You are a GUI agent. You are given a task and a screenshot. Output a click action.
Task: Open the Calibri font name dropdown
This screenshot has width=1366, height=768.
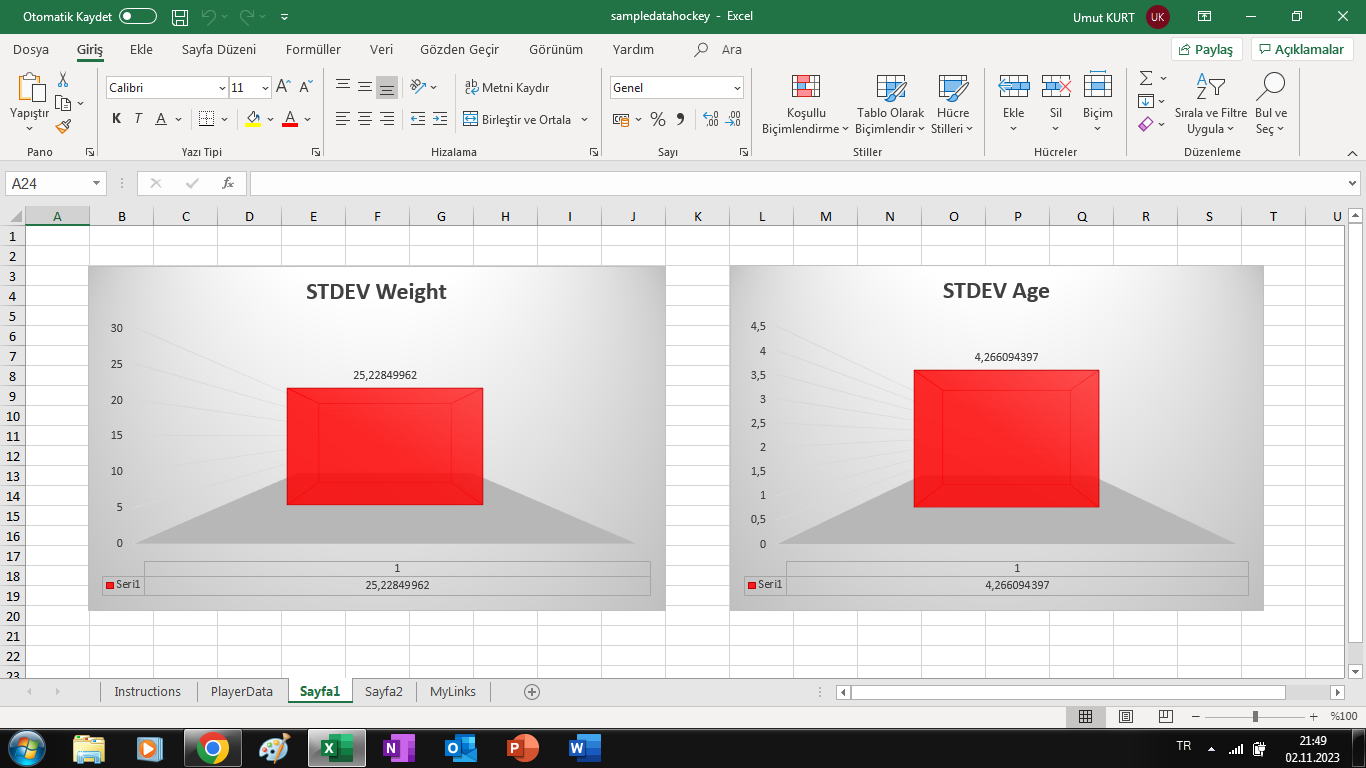coord(222,88)
